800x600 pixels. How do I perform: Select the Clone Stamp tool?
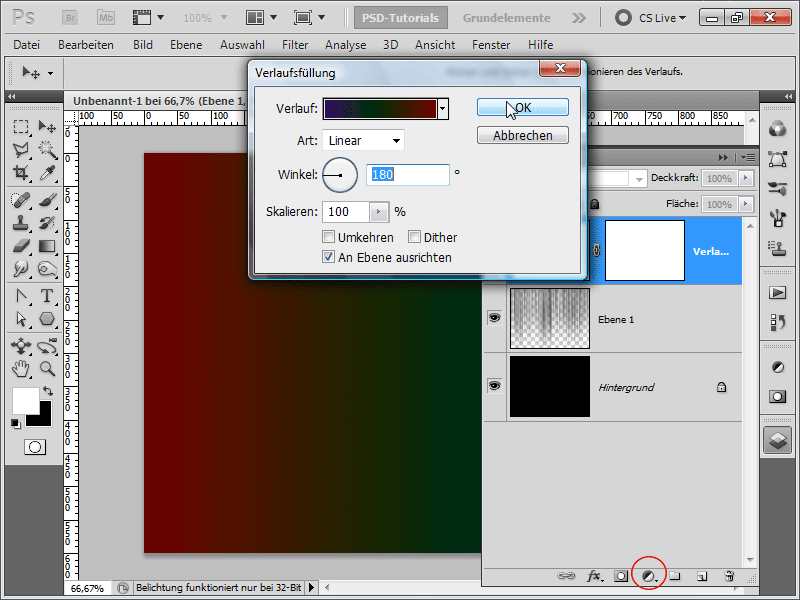(x=20, y=223)
